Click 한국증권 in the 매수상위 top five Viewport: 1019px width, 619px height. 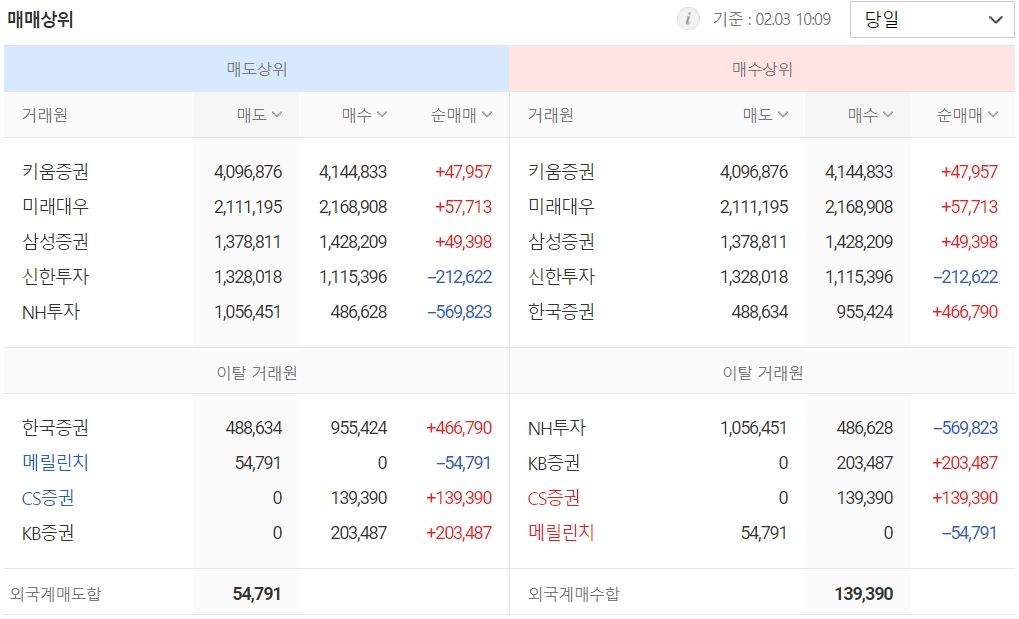[x=561, y=312]
